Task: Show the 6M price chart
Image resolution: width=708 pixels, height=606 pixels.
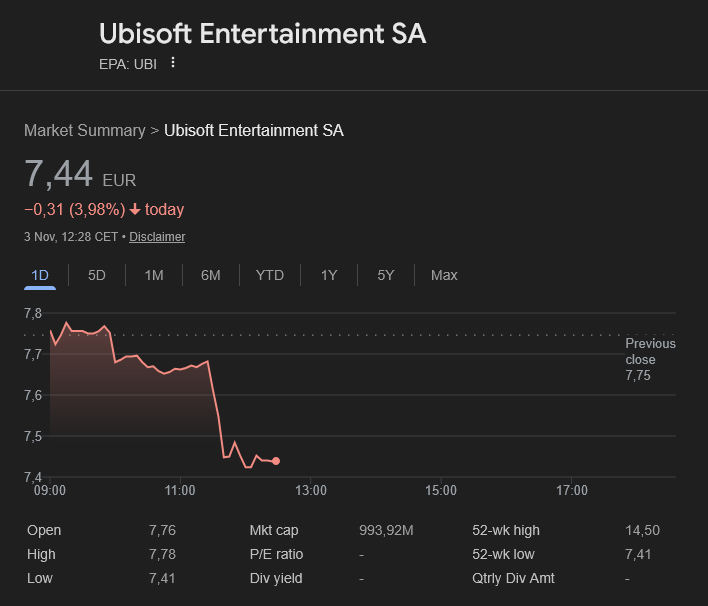Action: tap(210, 275)
